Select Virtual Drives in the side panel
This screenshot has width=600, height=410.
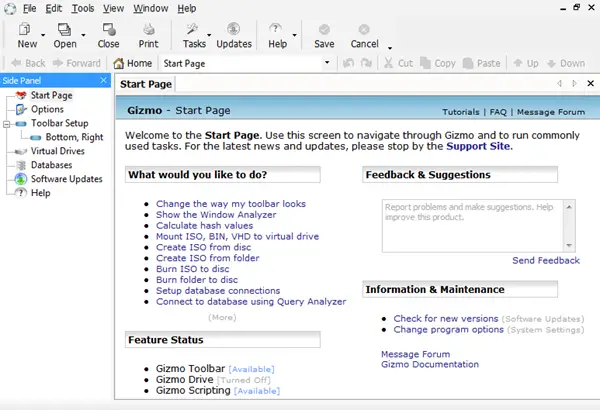tap(57, 151)
